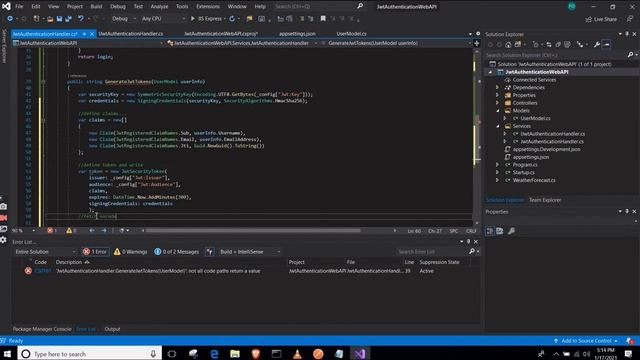Start debugging with IIS Express

click(206, 19)
